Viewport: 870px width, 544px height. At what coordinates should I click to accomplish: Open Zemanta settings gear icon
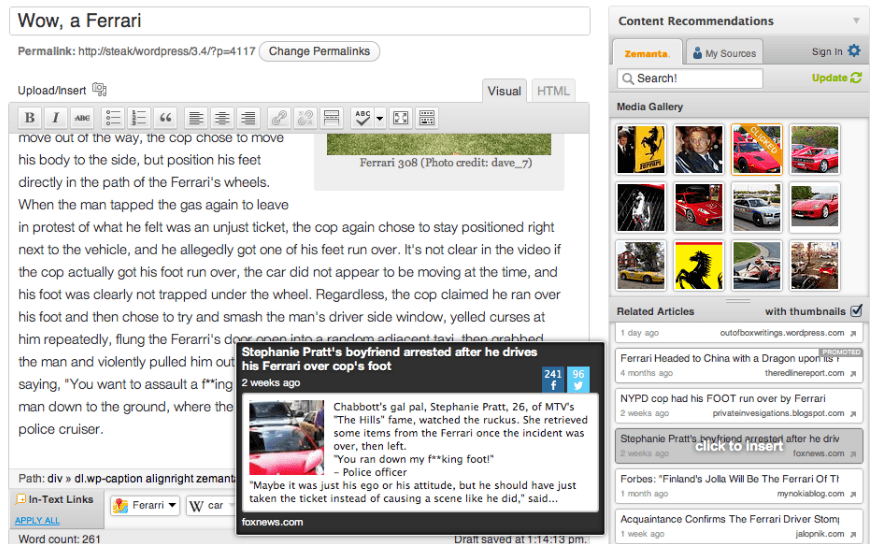coord(854,51)
